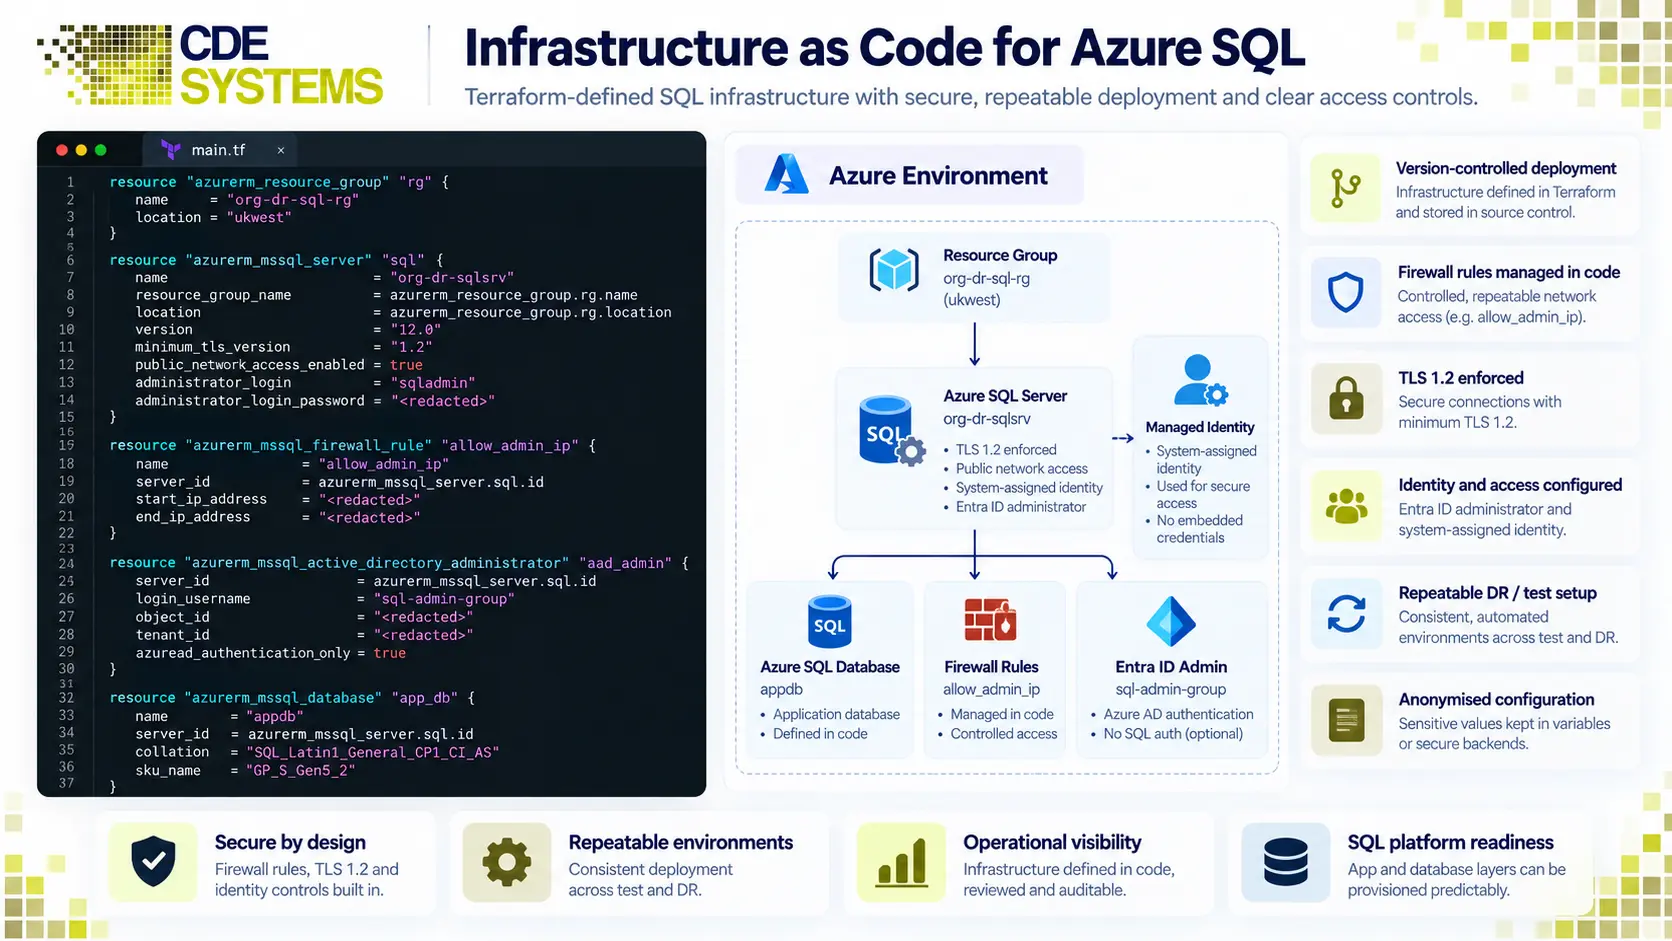This screenshot has height=941, width=1672.
Task: Click the Firewall rules managed in code heading
Action: (1509, 272)
